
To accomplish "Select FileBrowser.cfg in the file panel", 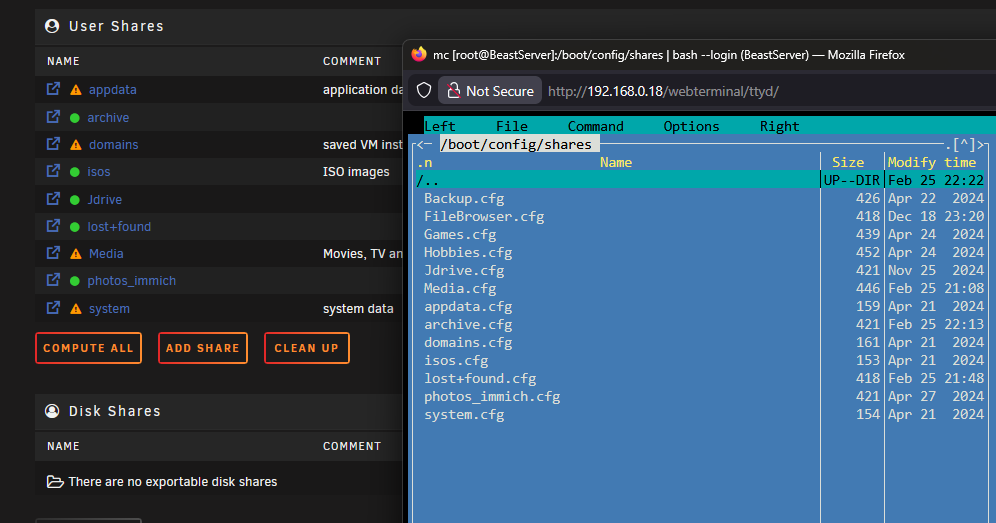I will click(x=484, y=216).
